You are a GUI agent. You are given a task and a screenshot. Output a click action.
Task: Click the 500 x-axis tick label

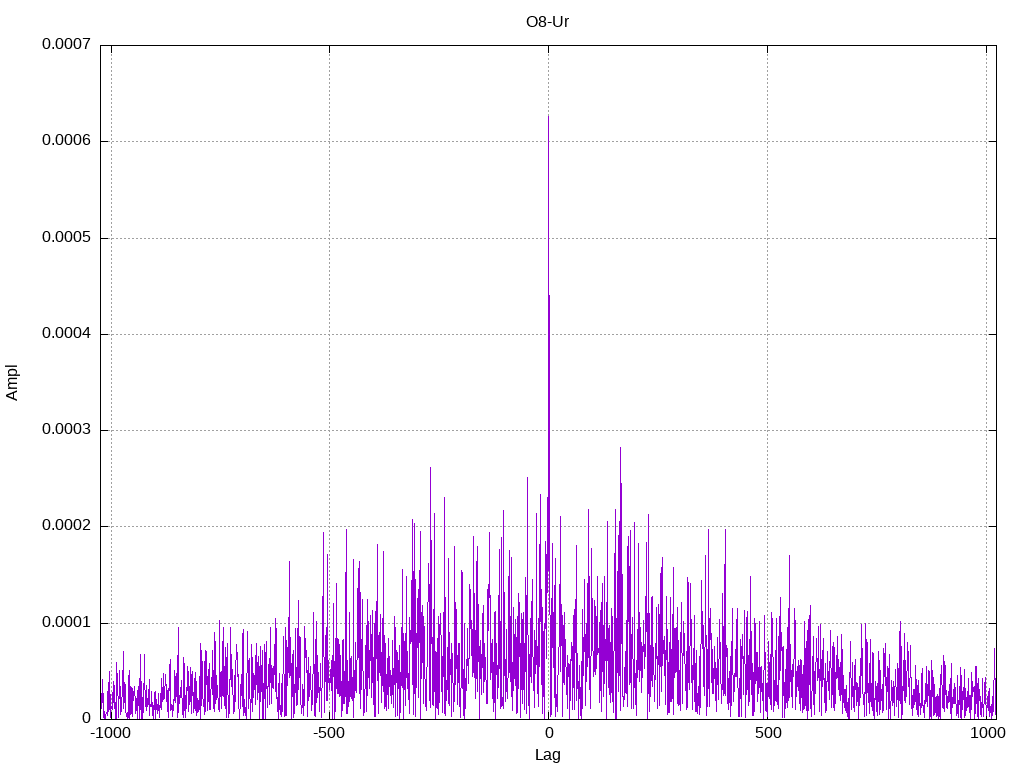click(x=768, y=733)
